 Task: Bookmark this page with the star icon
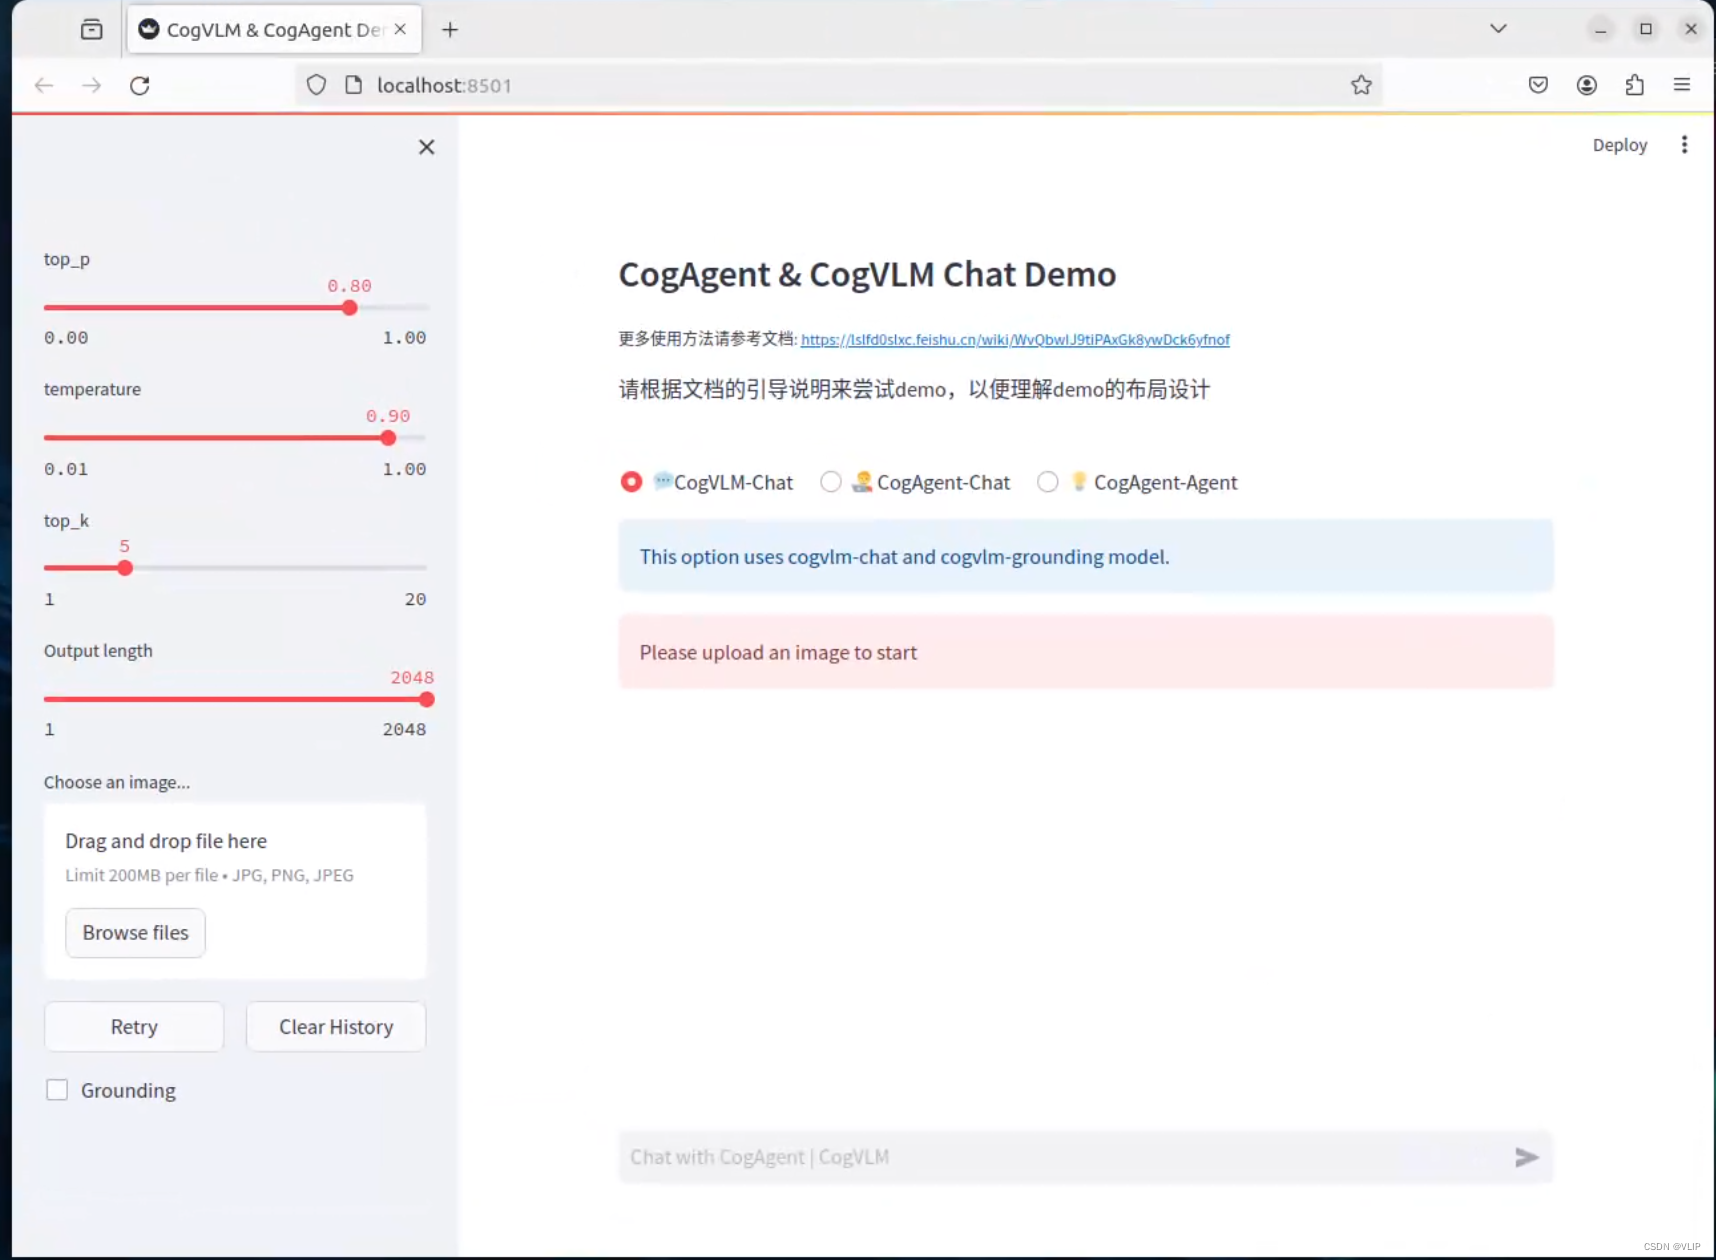(x=1361, y=85)
